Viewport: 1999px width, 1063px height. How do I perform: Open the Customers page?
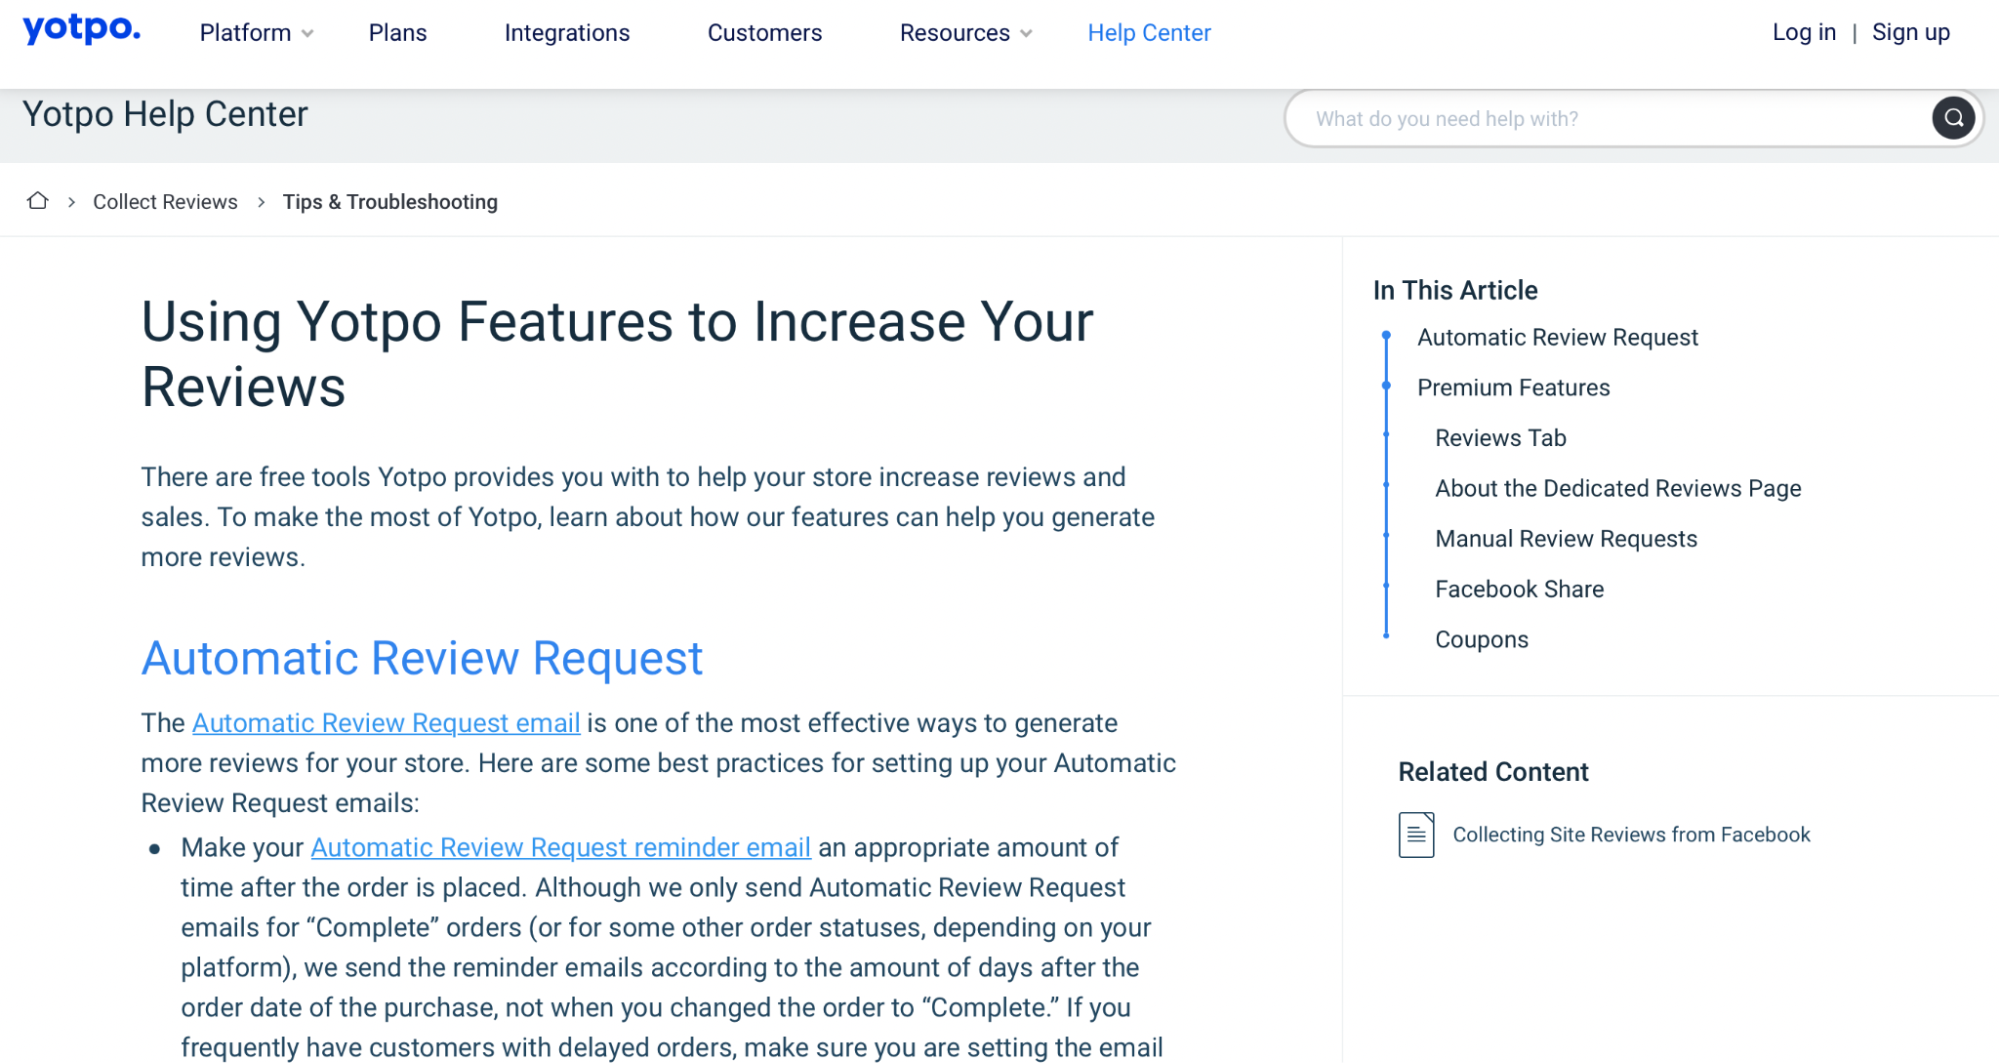coord(764,33)
